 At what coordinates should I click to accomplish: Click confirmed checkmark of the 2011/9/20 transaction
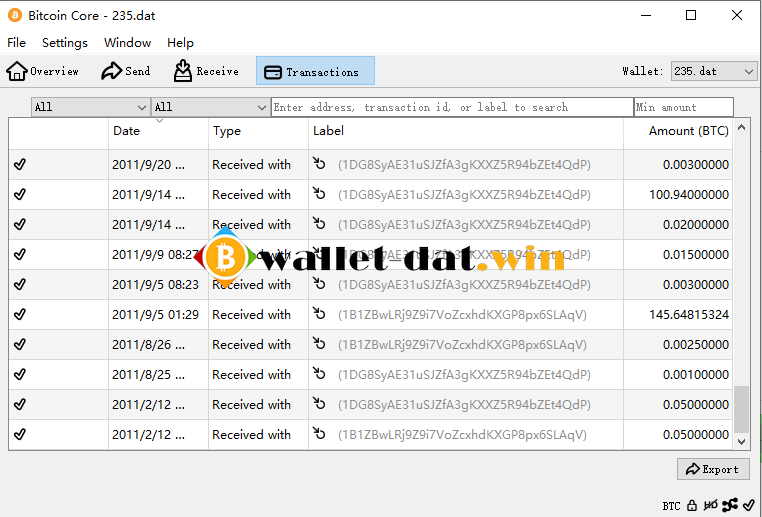click(20, 165)
